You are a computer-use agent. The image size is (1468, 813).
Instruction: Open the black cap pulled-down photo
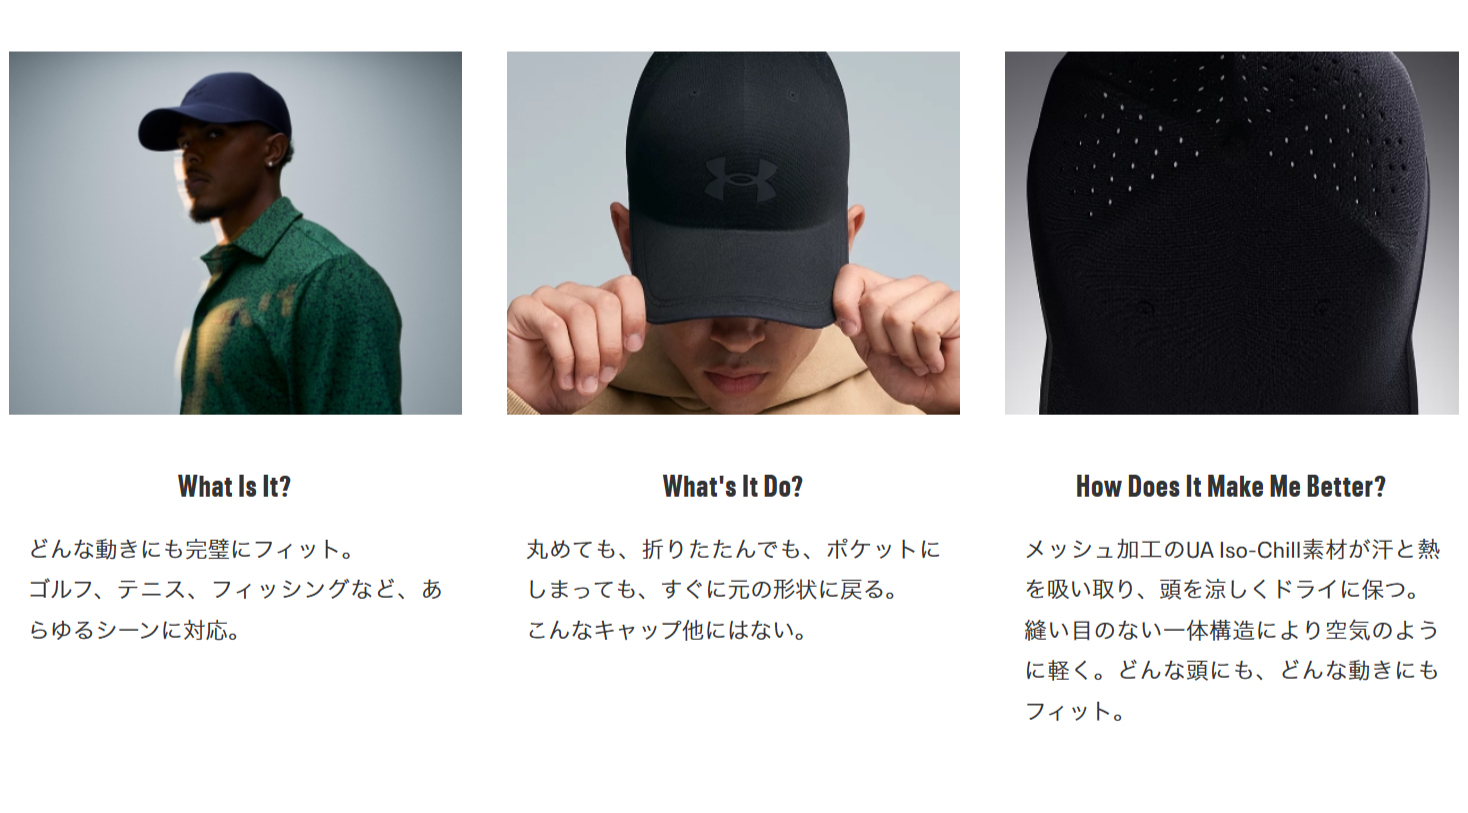tap(733, 233)
